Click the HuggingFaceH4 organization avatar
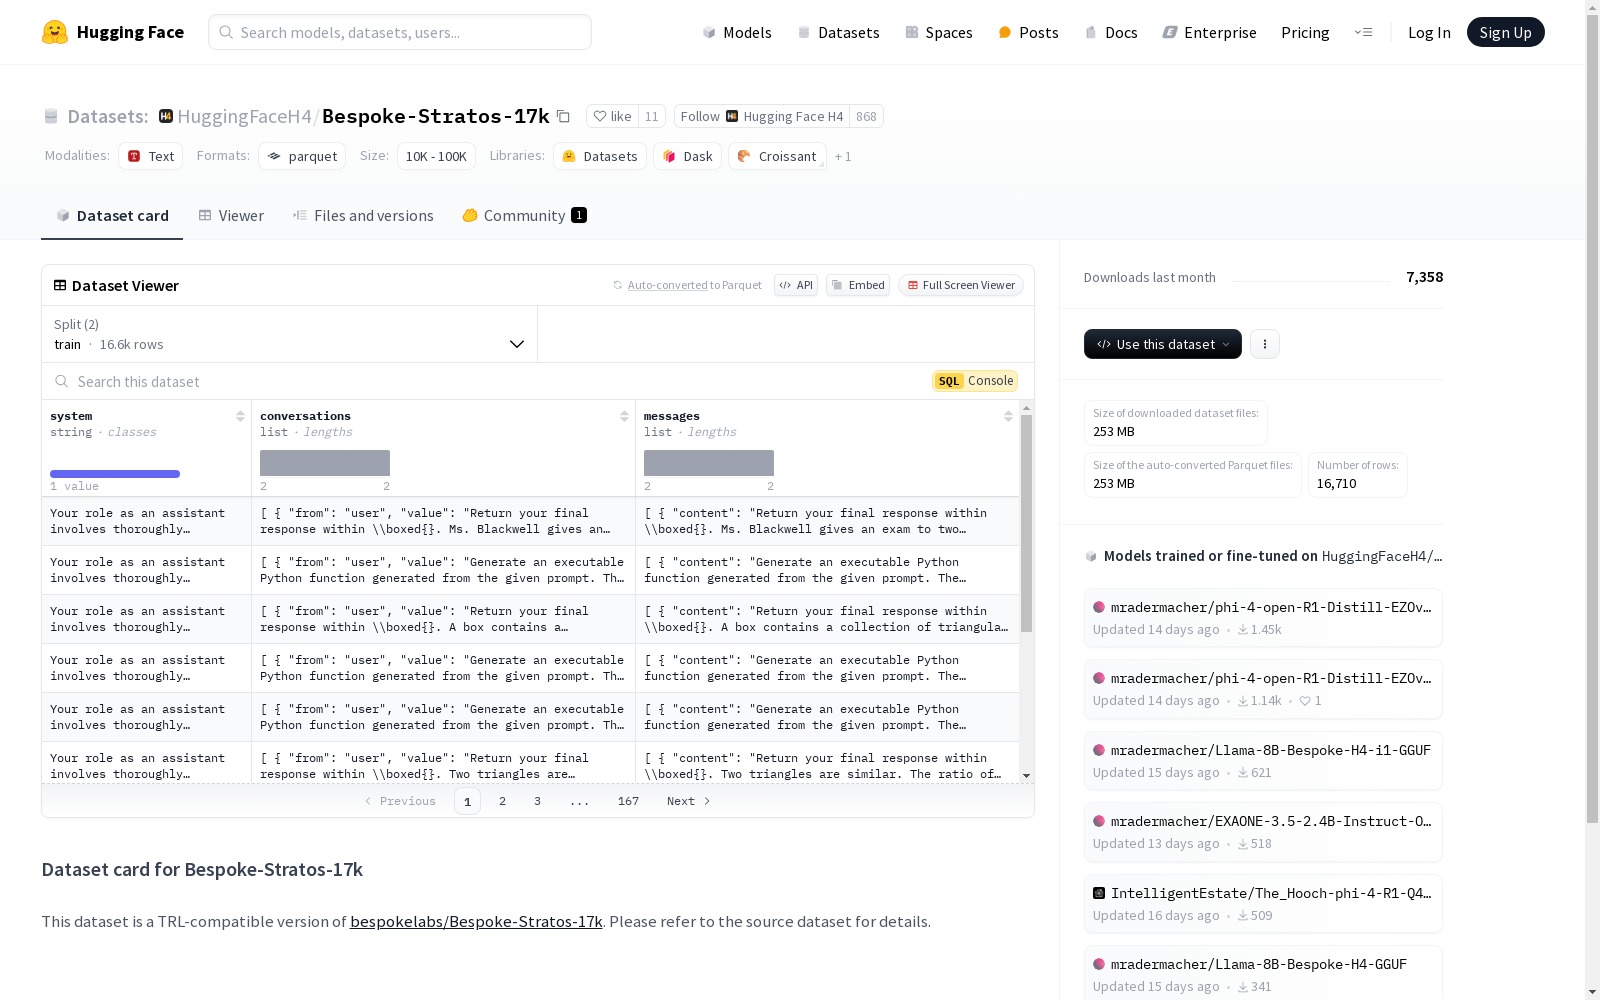 coord(166,116)
